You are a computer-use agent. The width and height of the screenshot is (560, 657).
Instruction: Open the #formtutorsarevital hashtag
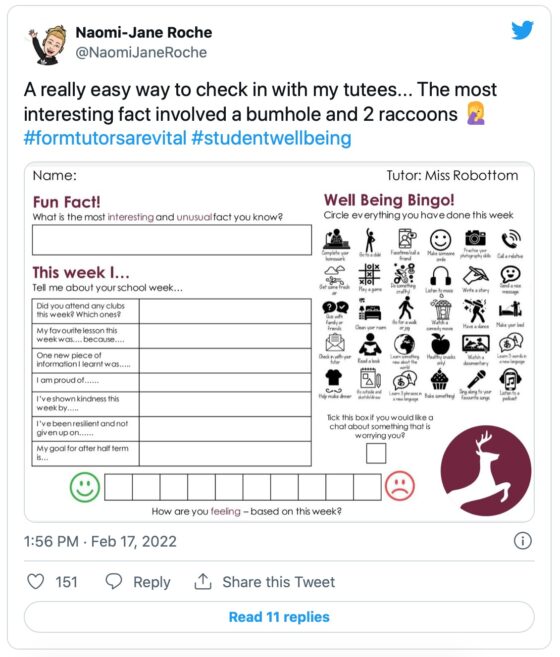point(105,138)
